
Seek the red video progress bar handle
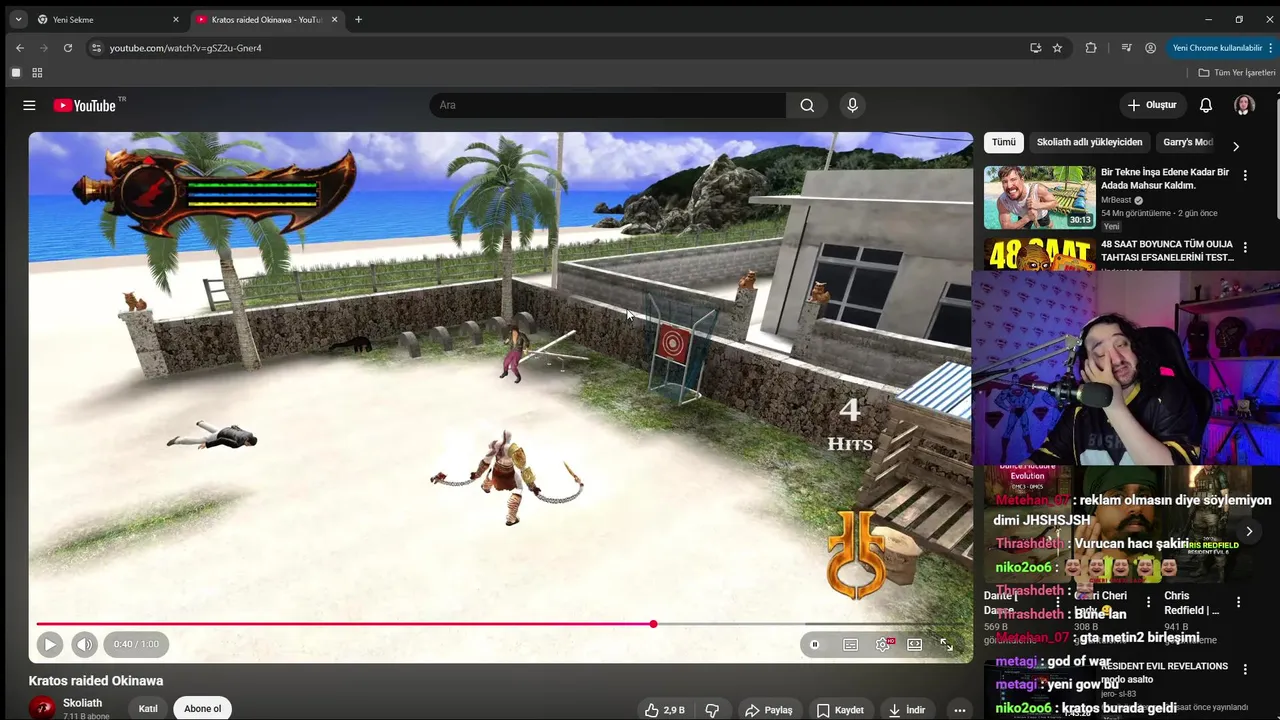pos(653,624)
